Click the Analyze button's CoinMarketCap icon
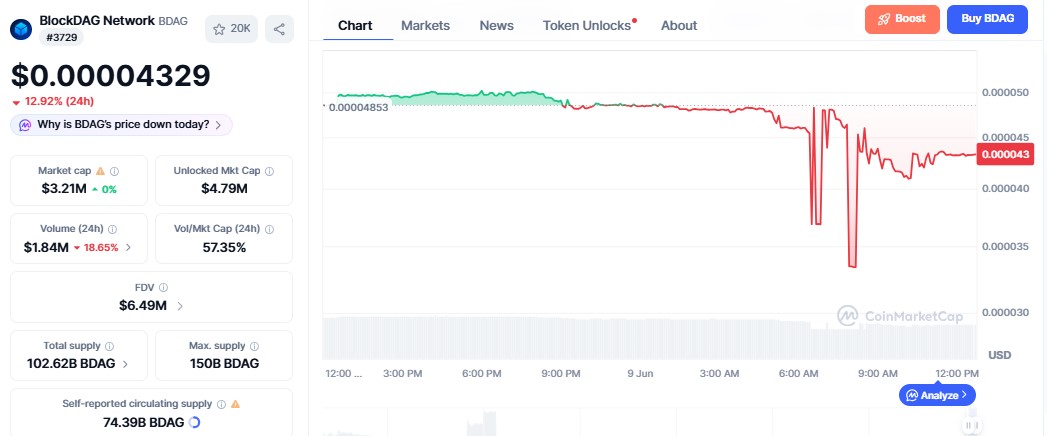This screenshot has width=1047, height=436. pos(911,395)
